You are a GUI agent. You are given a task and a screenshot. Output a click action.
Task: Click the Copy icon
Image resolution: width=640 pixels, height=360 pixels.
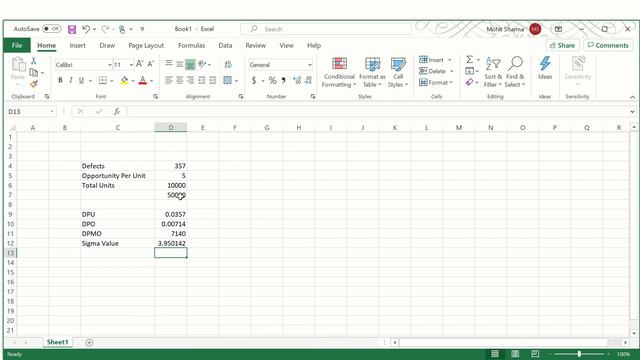click(34, 72)
